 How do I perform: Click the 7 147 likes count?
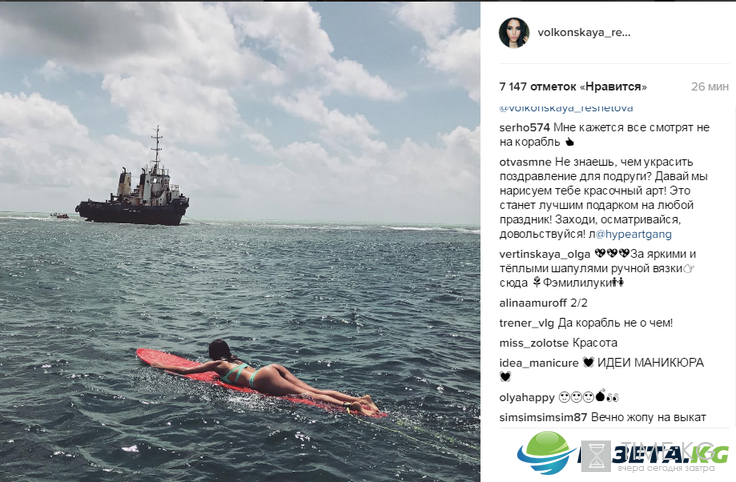(x=573, y=87)
